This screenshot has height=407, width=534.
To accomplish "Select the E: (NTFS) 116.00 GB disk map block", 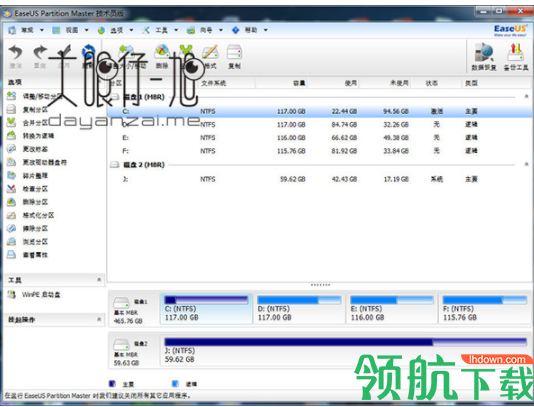I will pos(392,309).
